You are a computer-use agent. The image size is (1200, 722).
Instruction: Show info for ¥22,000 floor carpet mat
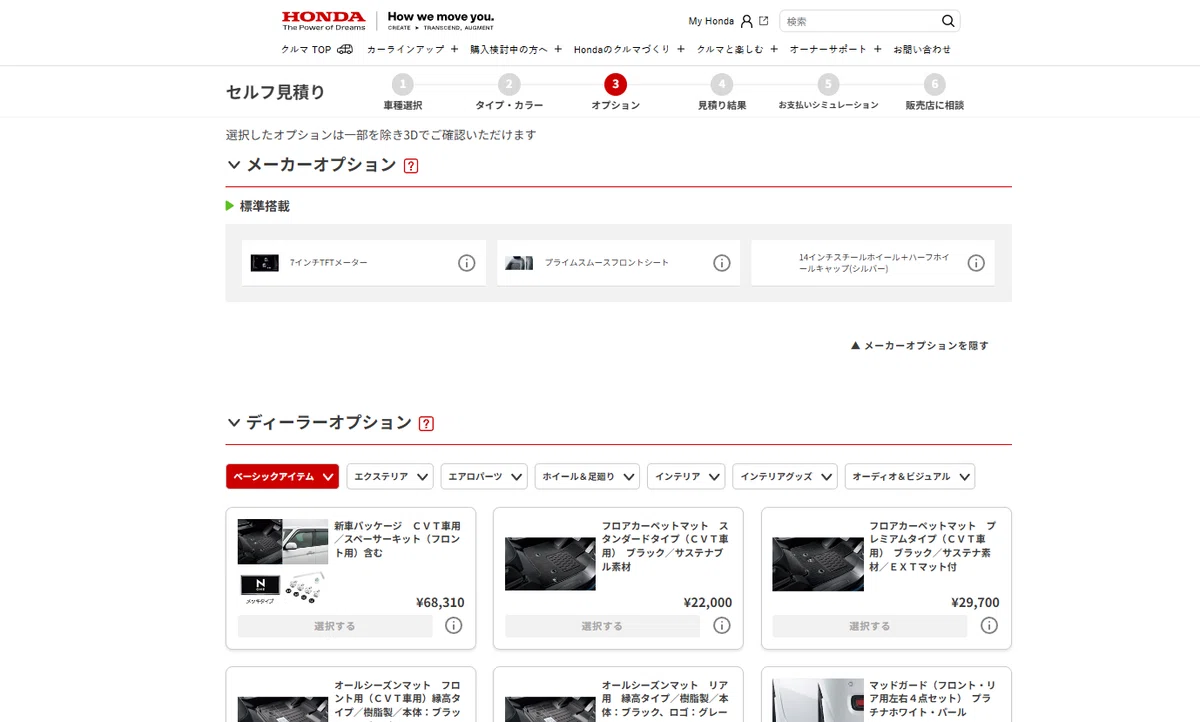(722, 626)
